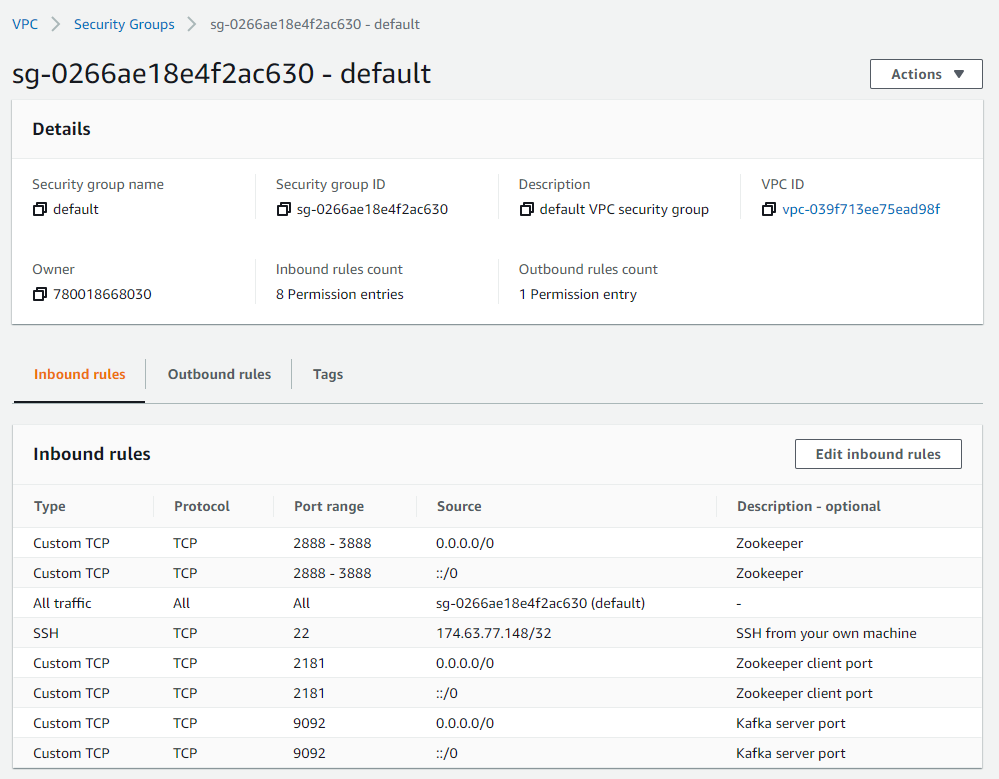The image size is (999, 779).
Task: Open the Actions dropdown menu
Action: [x=926, y=74]
